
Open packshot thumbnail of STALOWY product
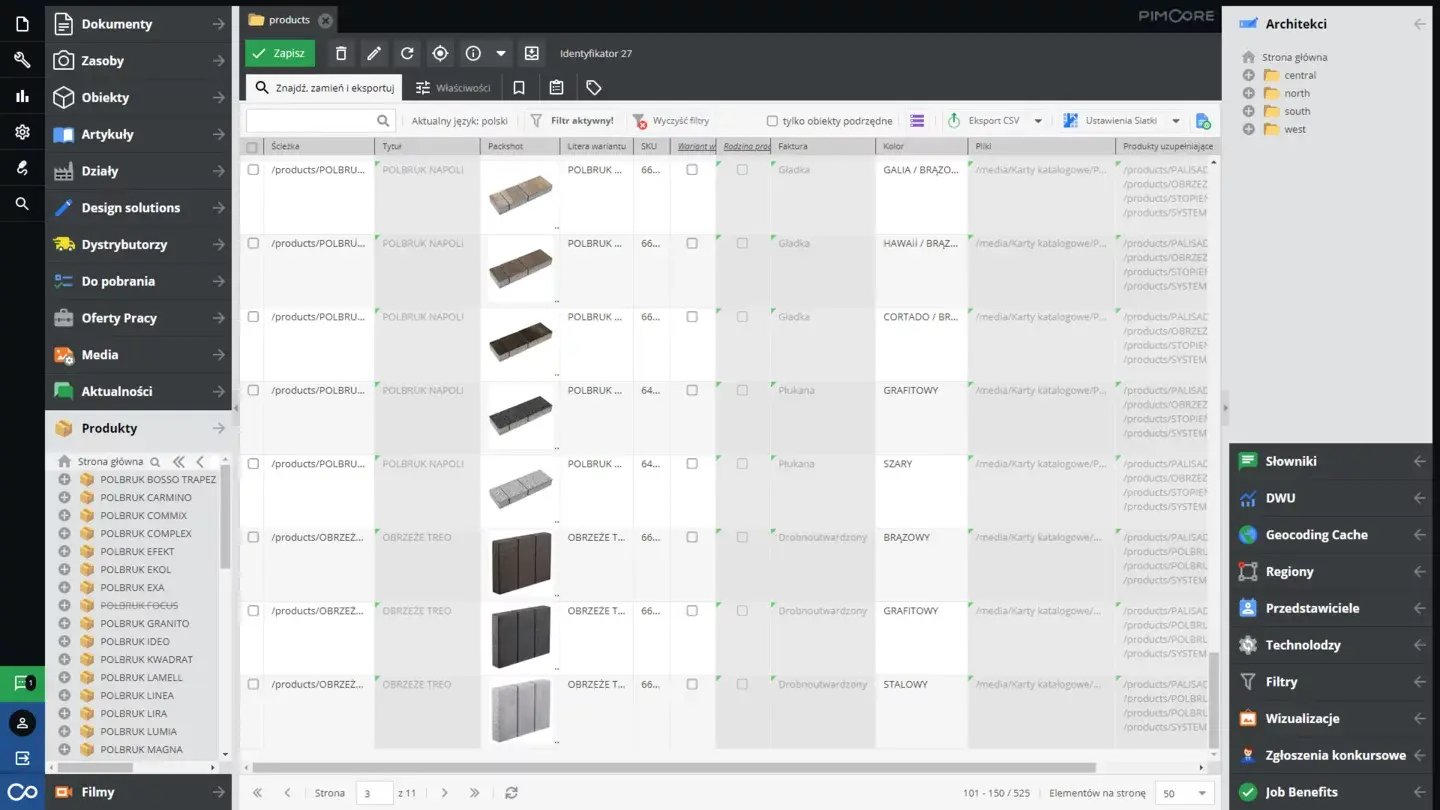520,711
